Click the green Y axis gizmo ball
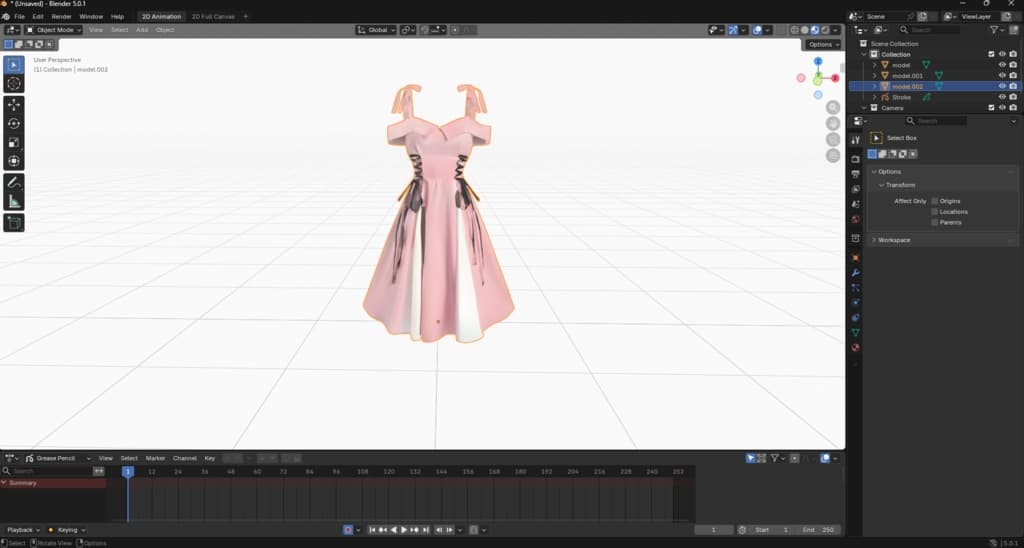The height and width of the screenshot is (548, 1024). point(818,81)
